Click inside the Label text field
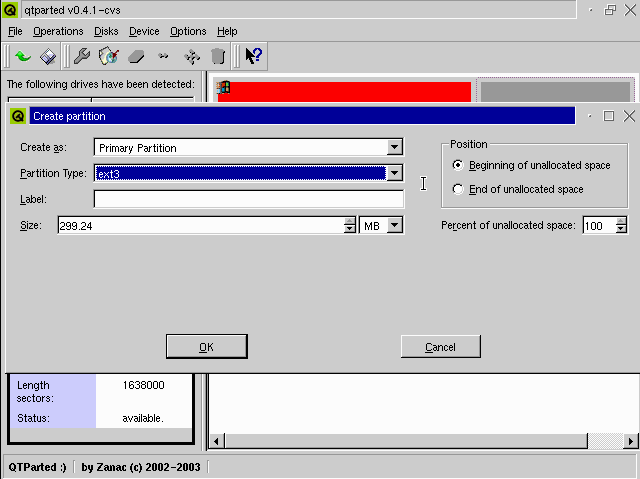The height and width of the screenshot is (479, 640). coord(249,199)
